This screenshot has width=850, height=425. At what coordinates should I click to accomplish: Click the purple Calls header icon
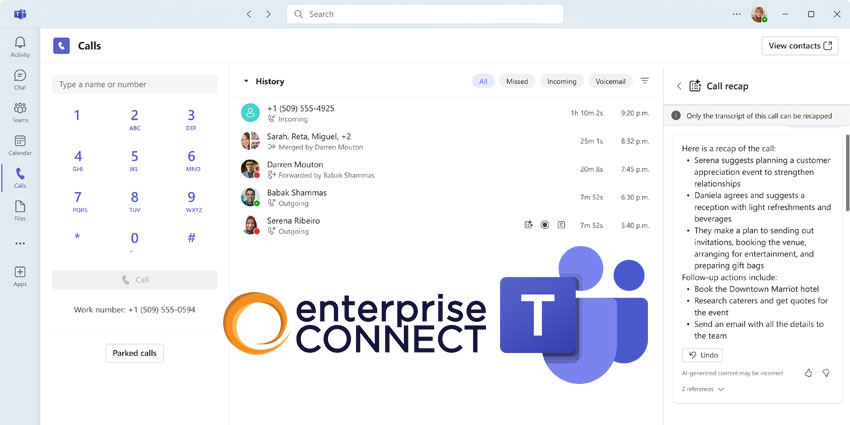click(61, 46)
